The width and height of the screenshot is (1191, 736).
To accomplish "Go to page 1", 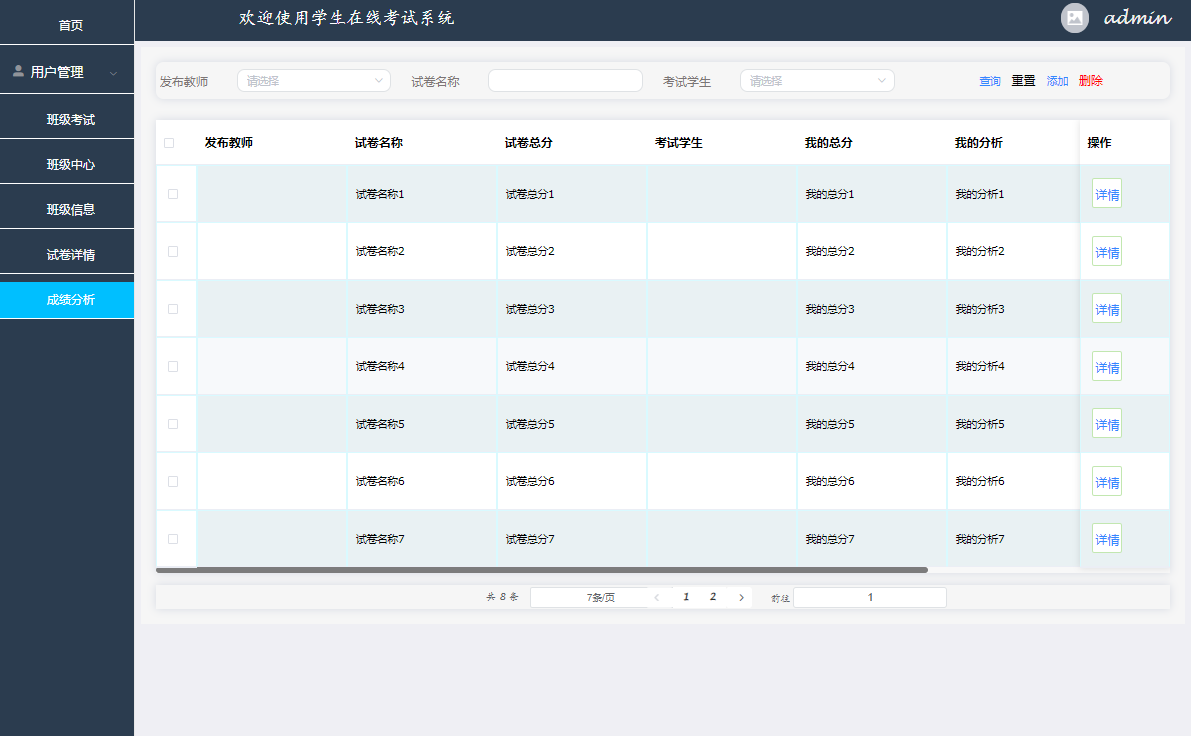I will pyautogui.click(x=686, y=597).
